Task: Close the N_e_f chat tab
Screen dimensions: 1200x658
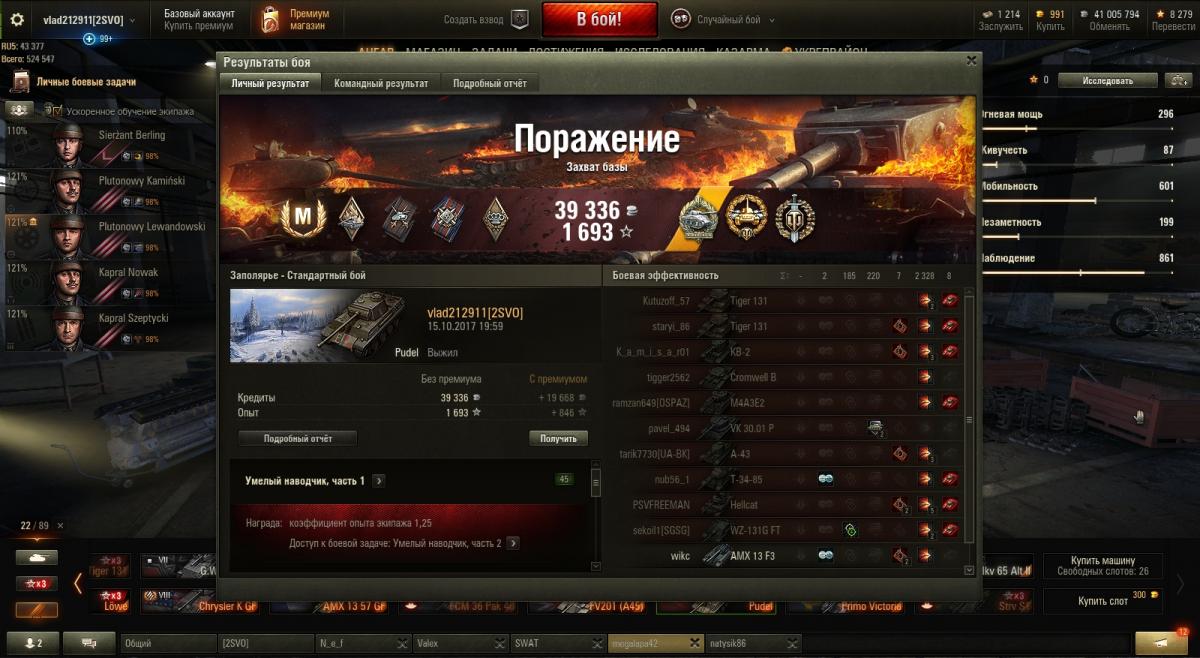Action: click(401, 643)
